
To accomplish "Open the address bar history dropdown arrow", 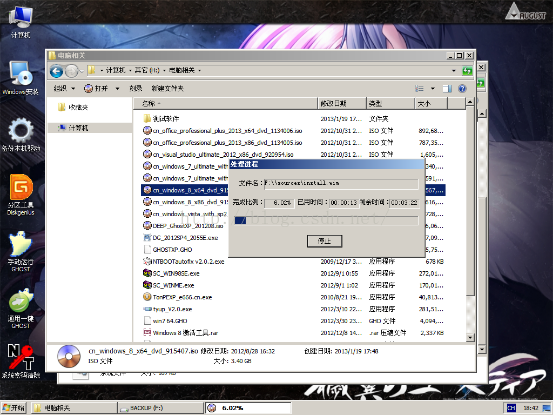I will click(x=454, y=71).
